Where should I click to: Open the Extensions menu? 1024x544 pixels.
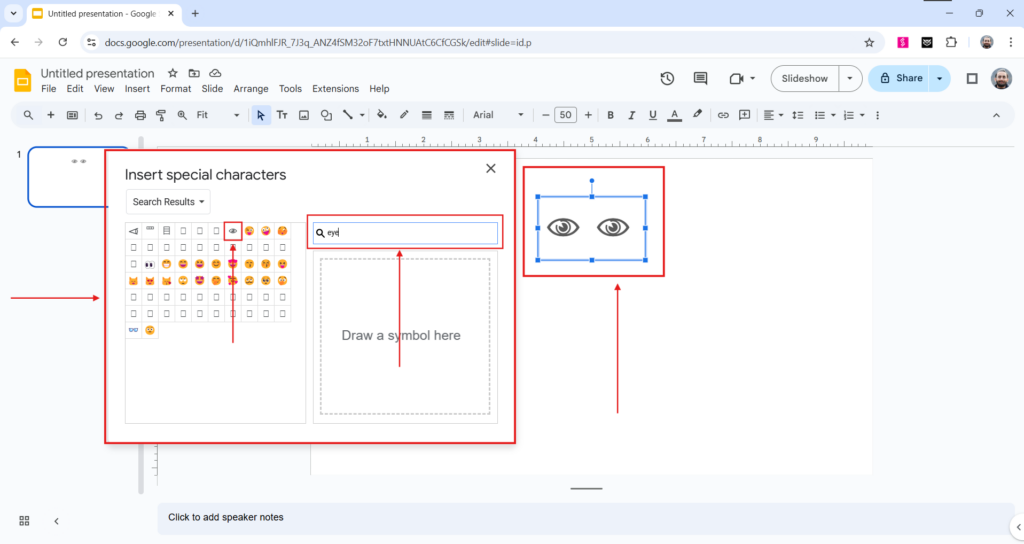point(335,89)
